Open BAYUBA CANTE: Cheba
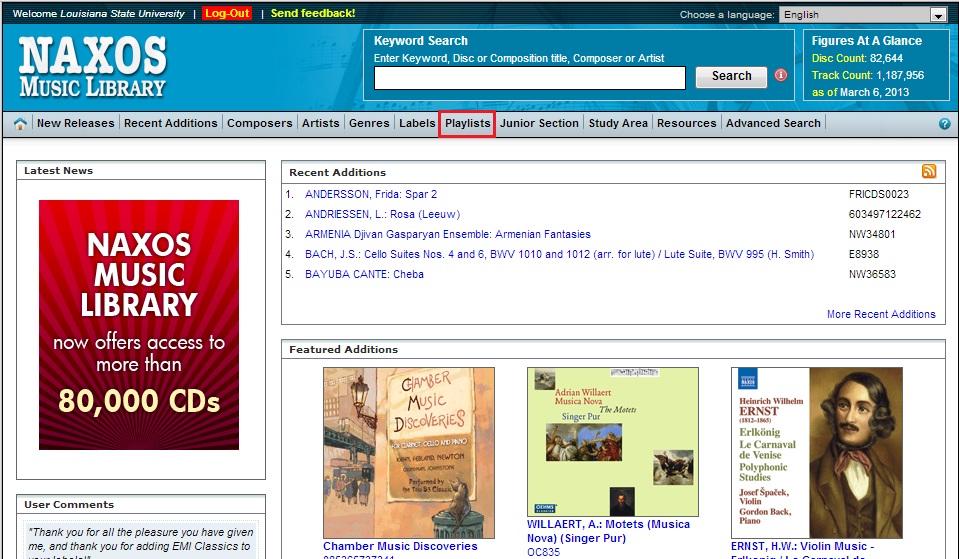Image resolution: width=959 pixels, height=559 pixels. pyautogui.click(x=364, y=275)
